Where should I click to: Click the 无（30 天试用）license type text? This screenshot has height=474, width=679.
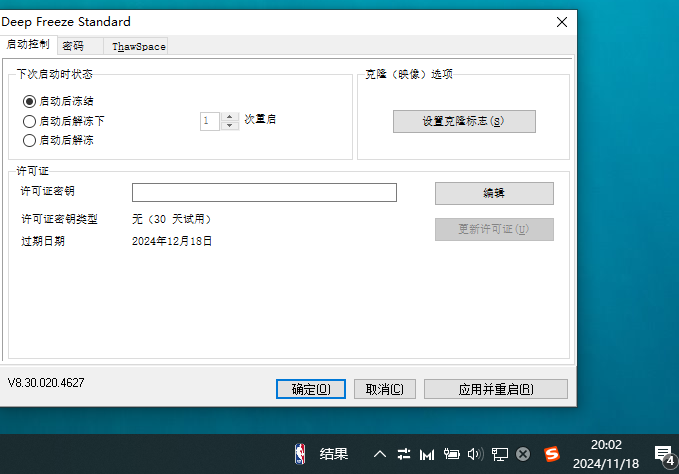171,219
